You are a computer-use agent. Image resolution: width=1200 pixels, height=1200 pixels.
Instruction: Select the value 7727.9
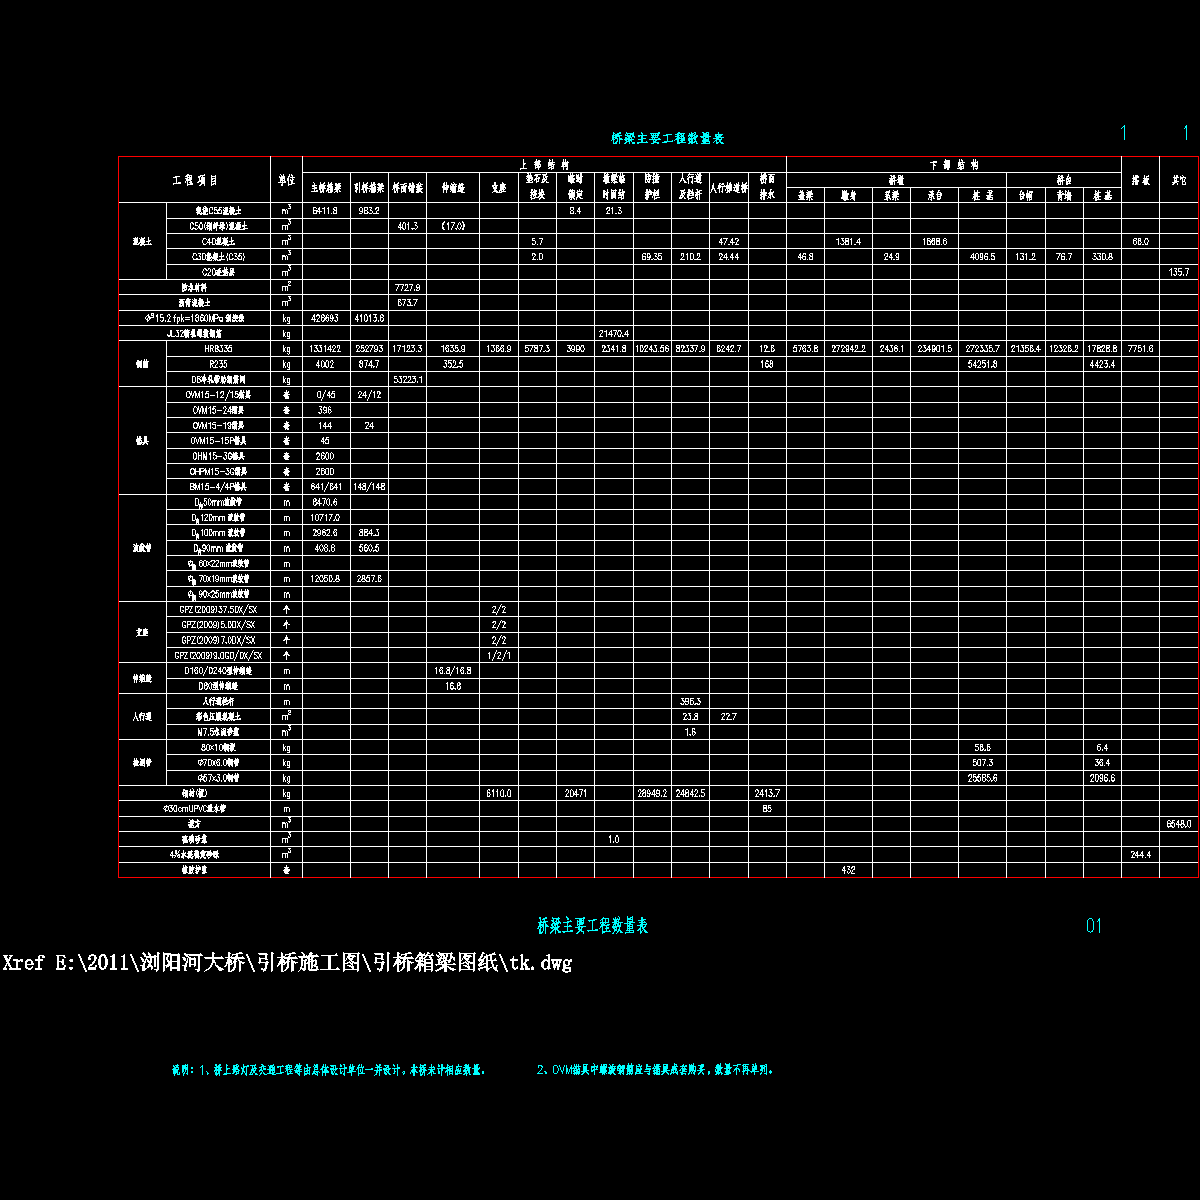(x=407, y=288)
